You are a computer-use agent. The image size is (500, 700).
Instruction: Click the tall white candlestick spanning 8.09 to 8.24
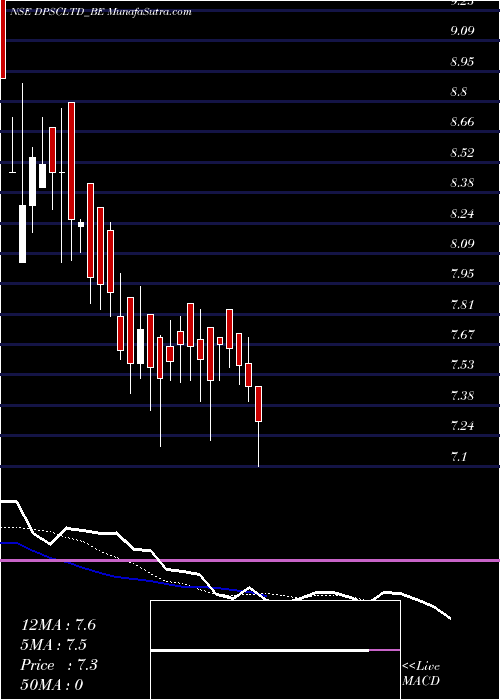[x=22, y=233]
